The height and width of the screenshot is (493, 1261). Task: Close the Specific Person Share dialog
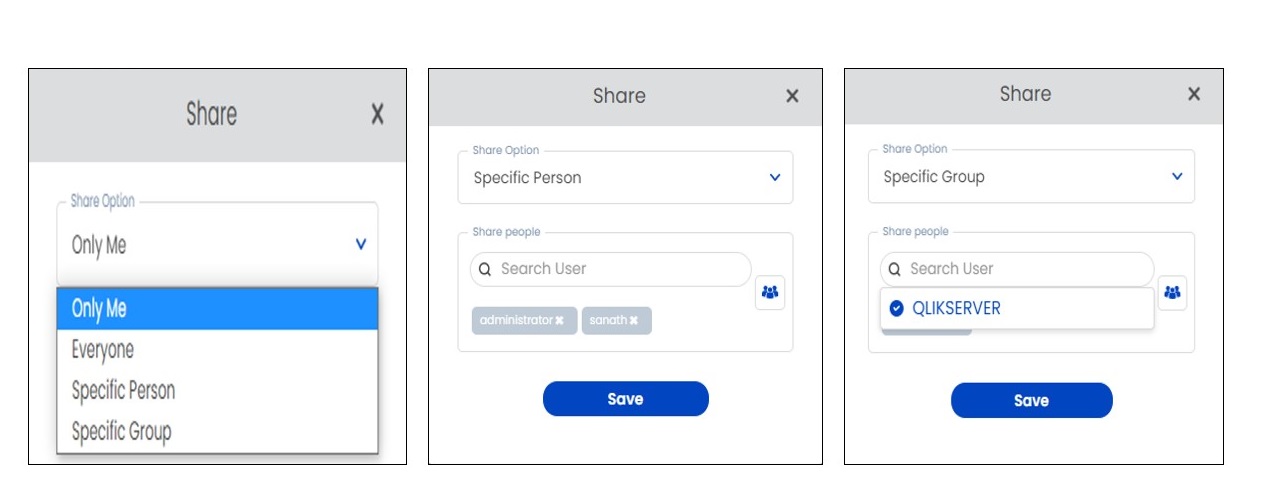point(792,96)
